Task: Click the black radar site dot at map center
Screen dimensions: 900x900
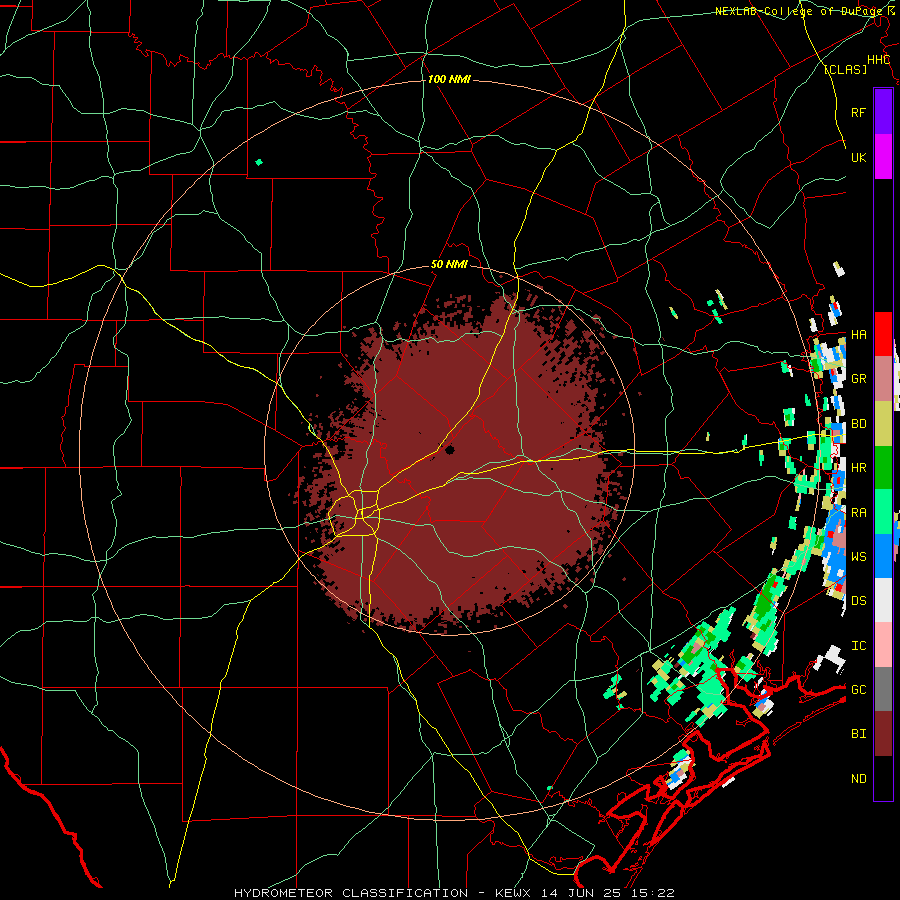Action: (x=449, y=449)
